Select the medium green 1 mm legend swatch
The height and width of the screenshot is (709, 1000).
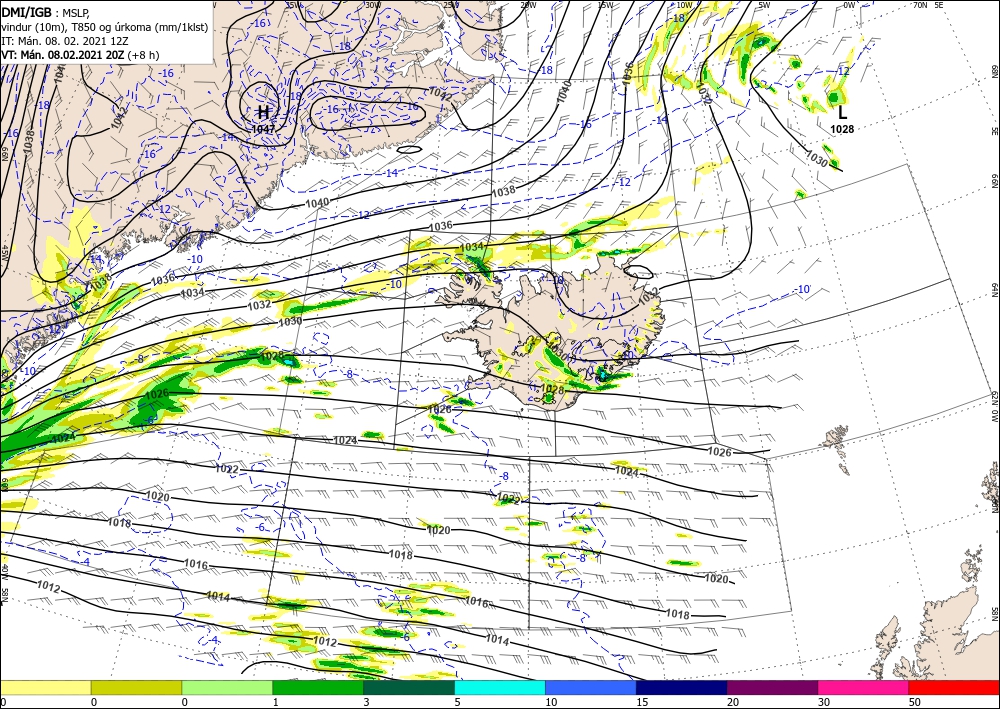tap(318, 687)
